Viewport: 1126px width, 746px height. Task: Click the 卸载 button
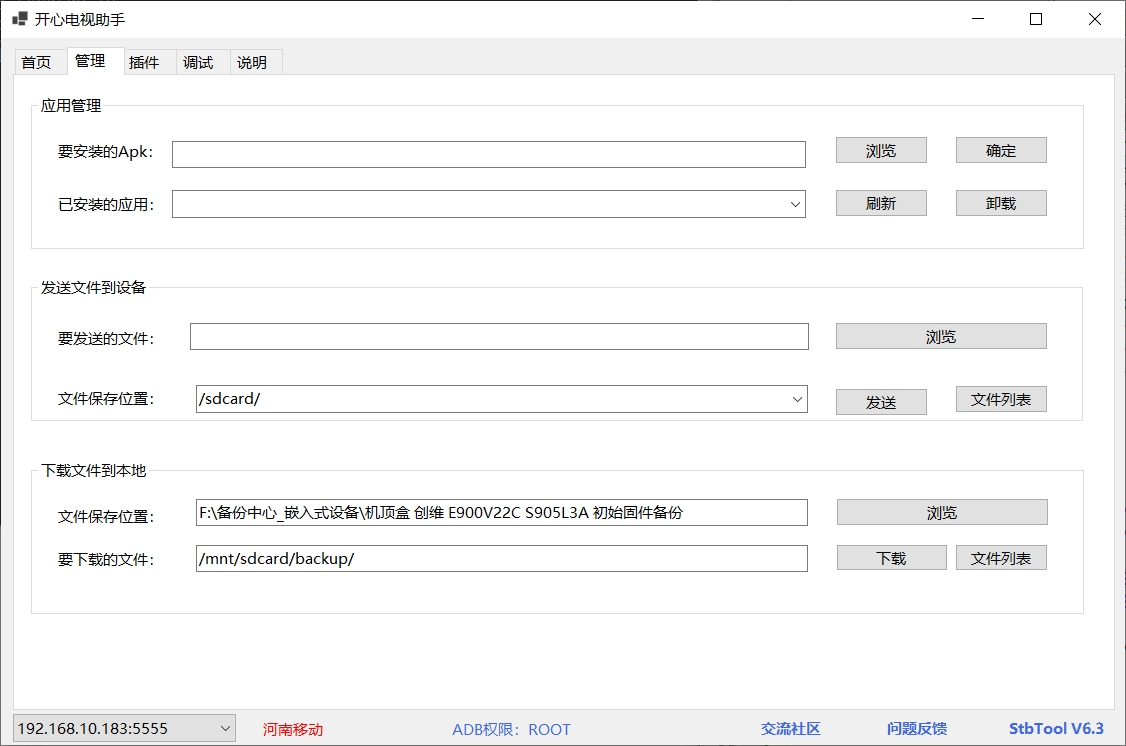click(1001, 203)
